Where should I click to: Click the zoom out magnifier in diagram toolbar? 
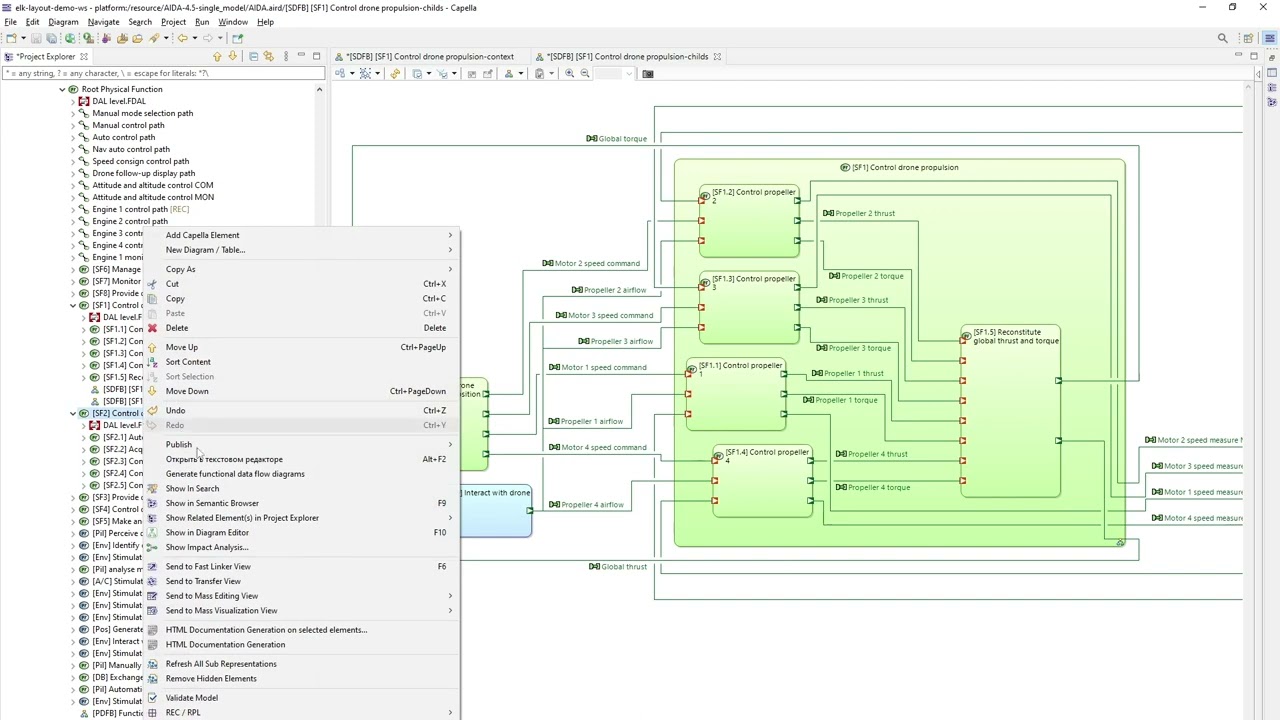tap(585, 74)
